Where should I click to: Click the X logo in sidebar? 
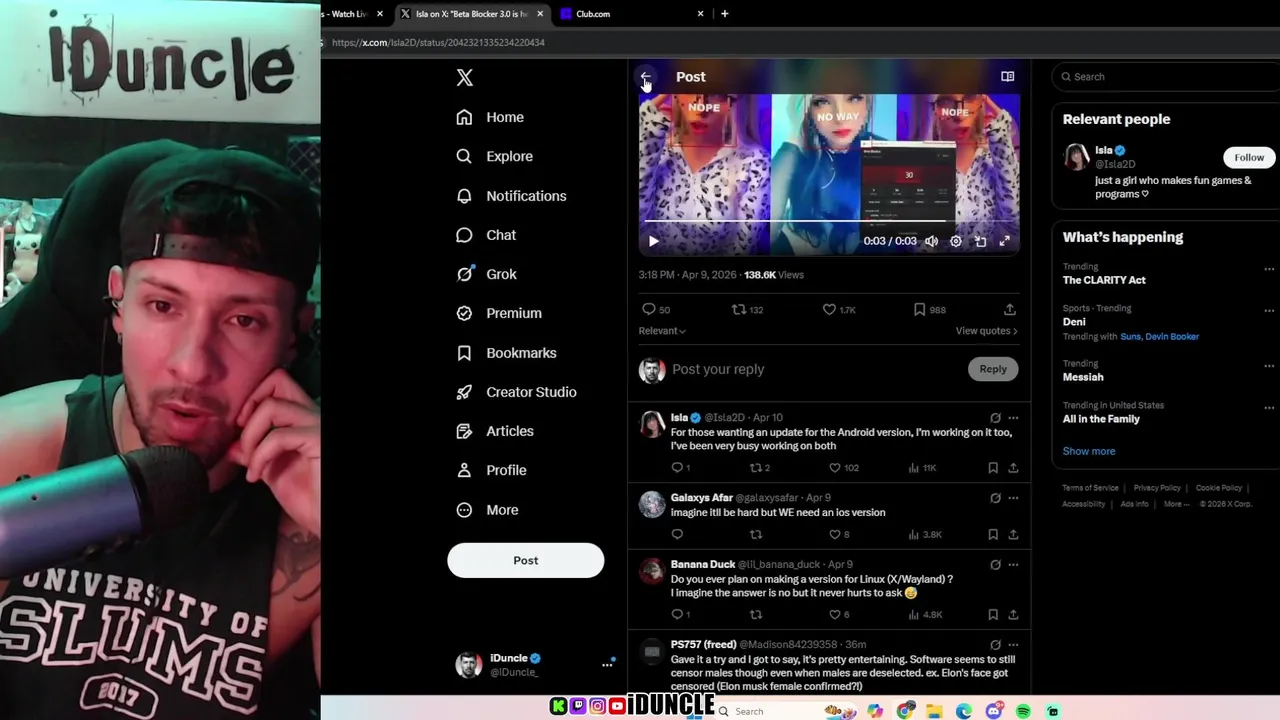click(464, 78)
